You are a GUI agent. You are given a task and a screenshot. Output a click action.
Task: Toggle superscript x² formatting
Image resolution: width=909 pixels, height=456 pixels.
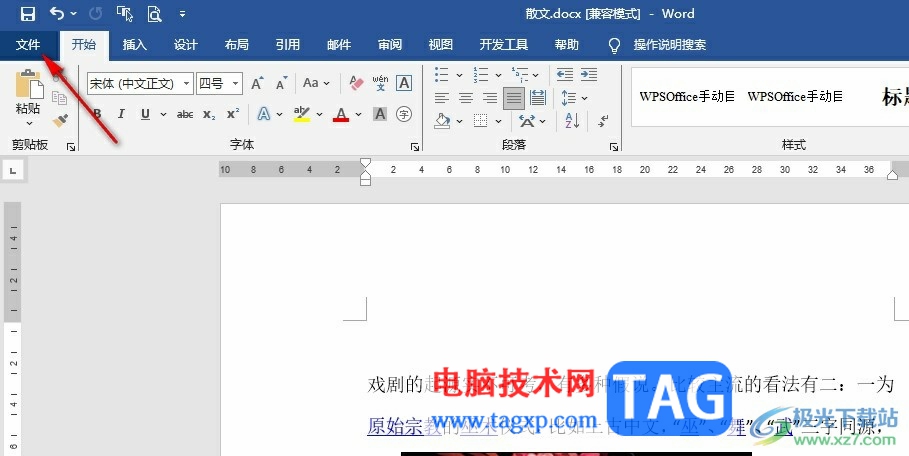click(x=233, y=114)
